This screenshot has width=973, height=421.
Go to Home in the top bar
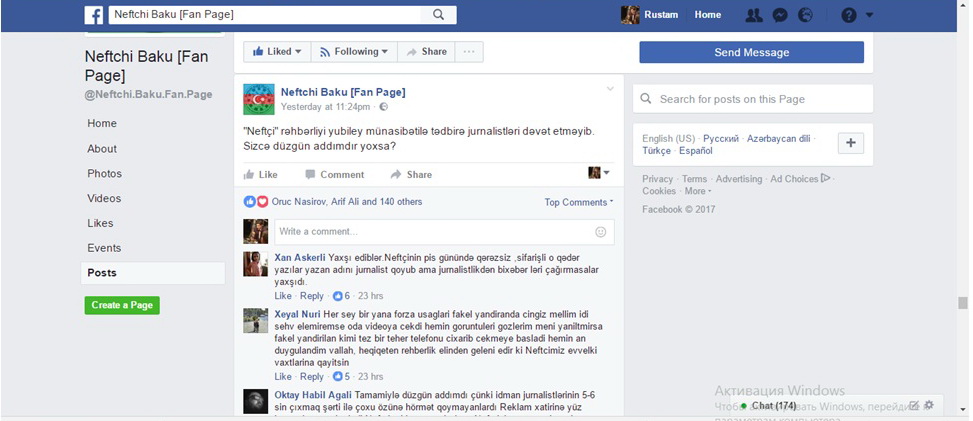point(707,15)
